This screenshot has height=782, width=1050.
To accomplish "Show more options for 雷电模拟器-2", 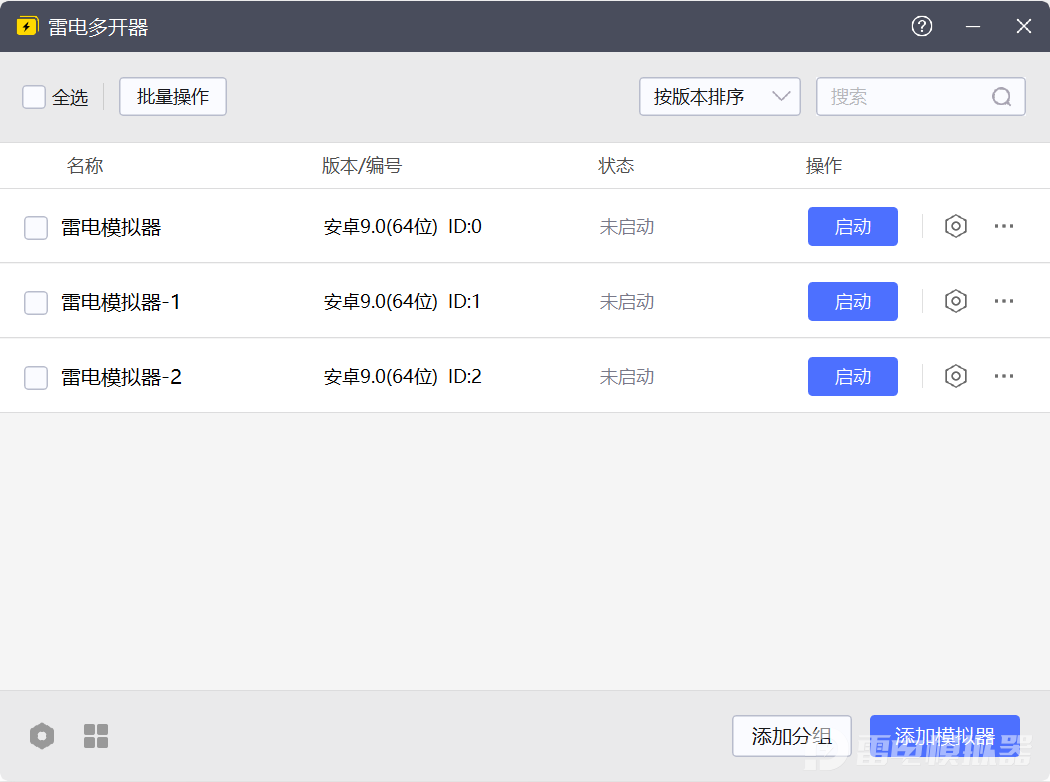I will click(1004, 376).
